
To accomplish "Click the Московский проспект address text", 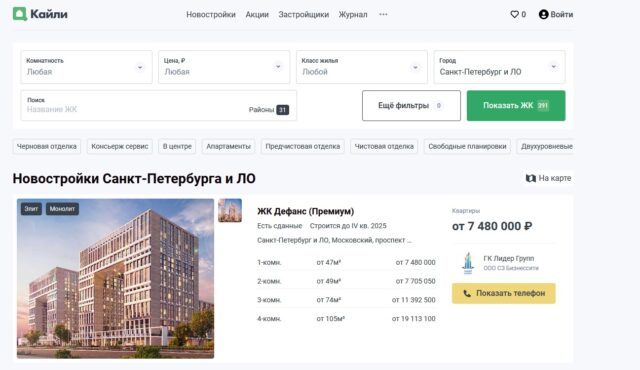I will tap(334, 240).
